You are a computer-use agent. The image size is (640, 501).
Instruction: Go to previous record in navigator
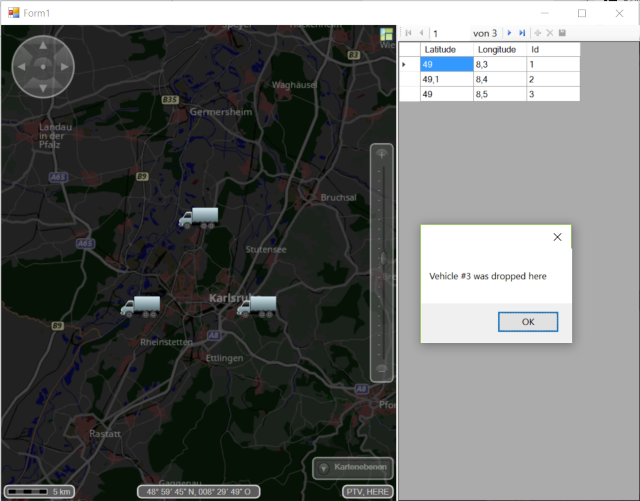click(422, 33)
